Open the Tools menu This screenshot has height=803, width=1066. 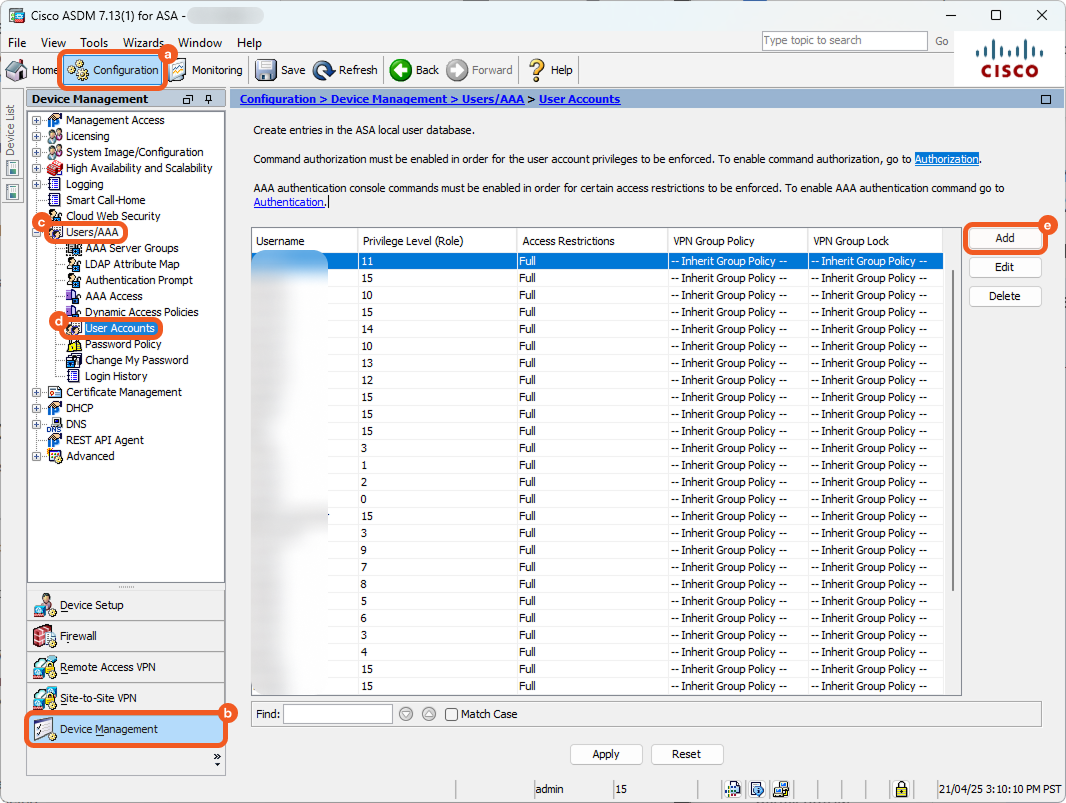point(94,43)
